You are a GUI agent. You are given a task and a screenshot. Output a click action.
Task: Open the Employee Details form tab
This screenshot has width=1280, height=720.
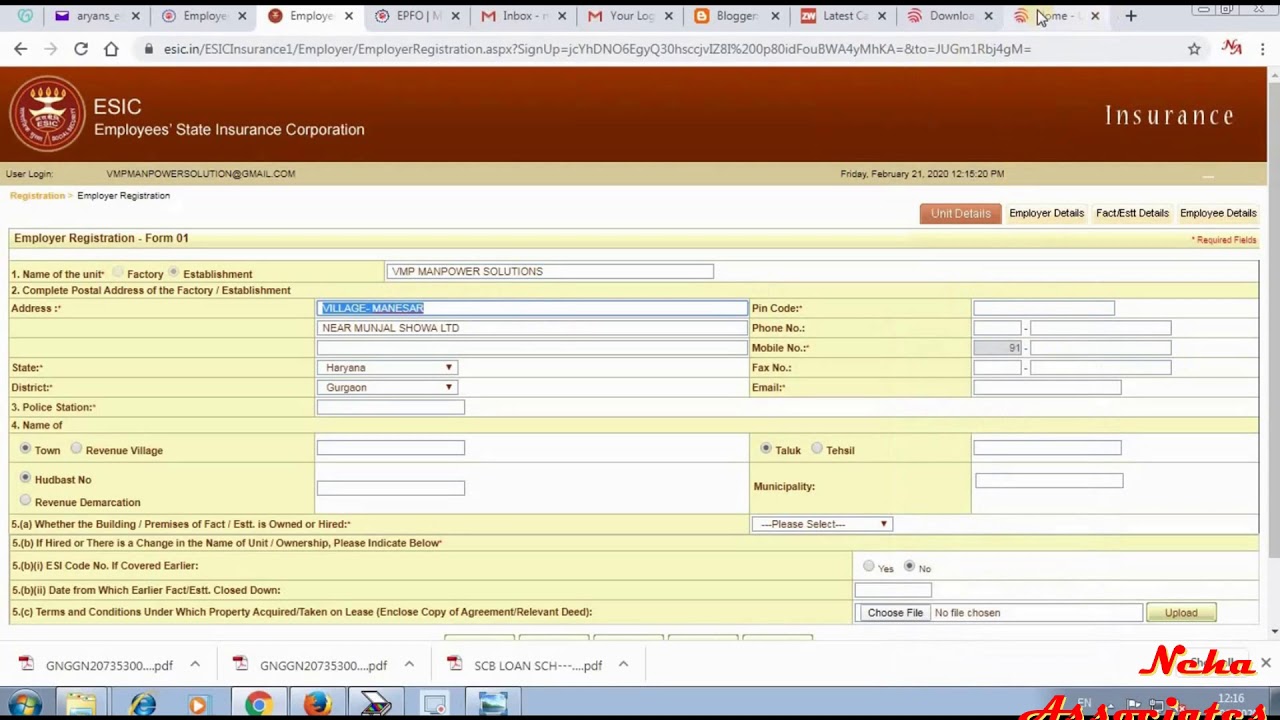1218,213
